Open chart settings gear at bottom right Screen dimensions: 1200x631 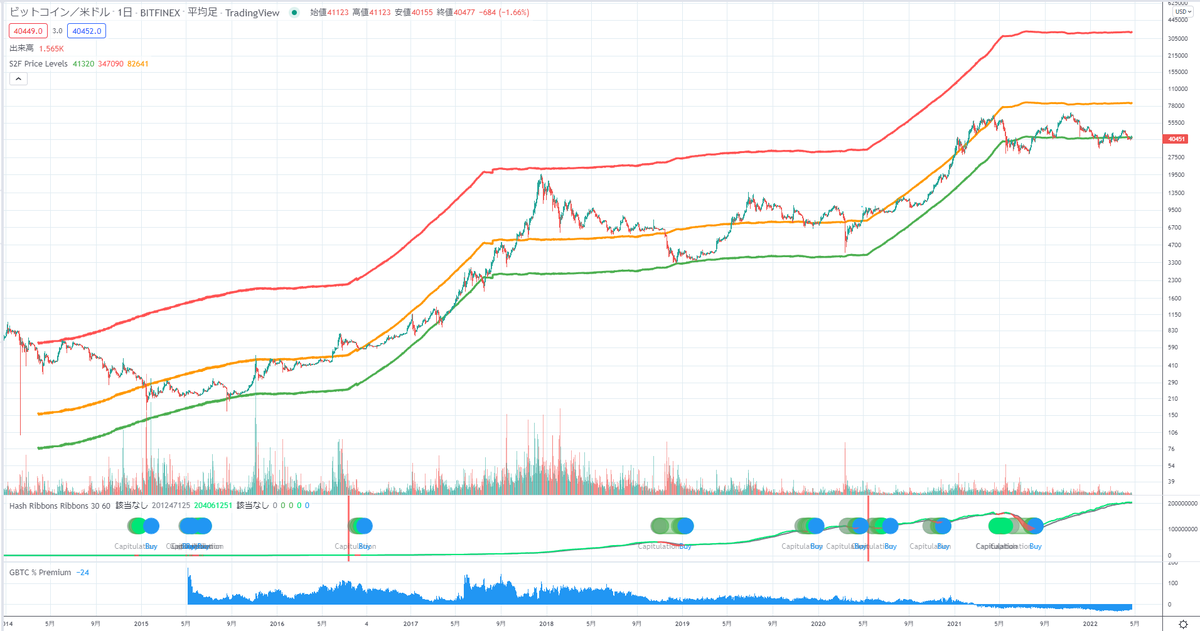click(x=1182, y=623)
